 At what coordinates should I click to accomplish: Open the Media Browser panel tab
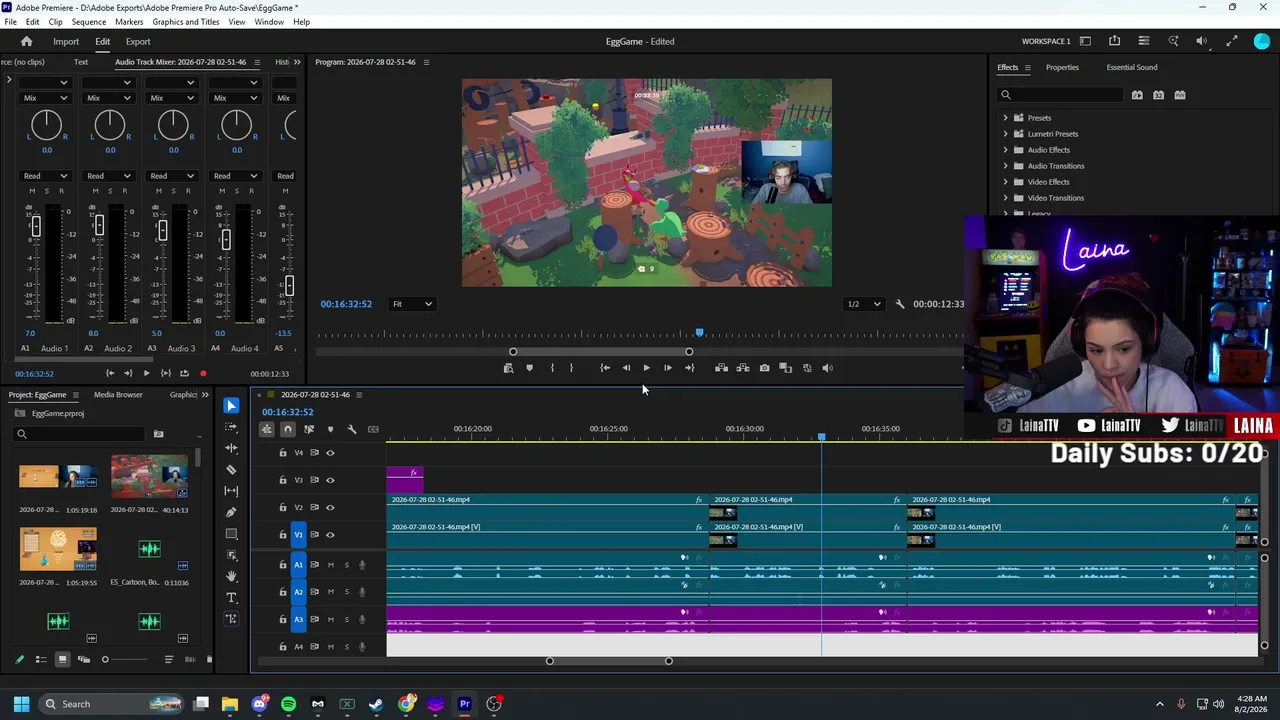118,395
